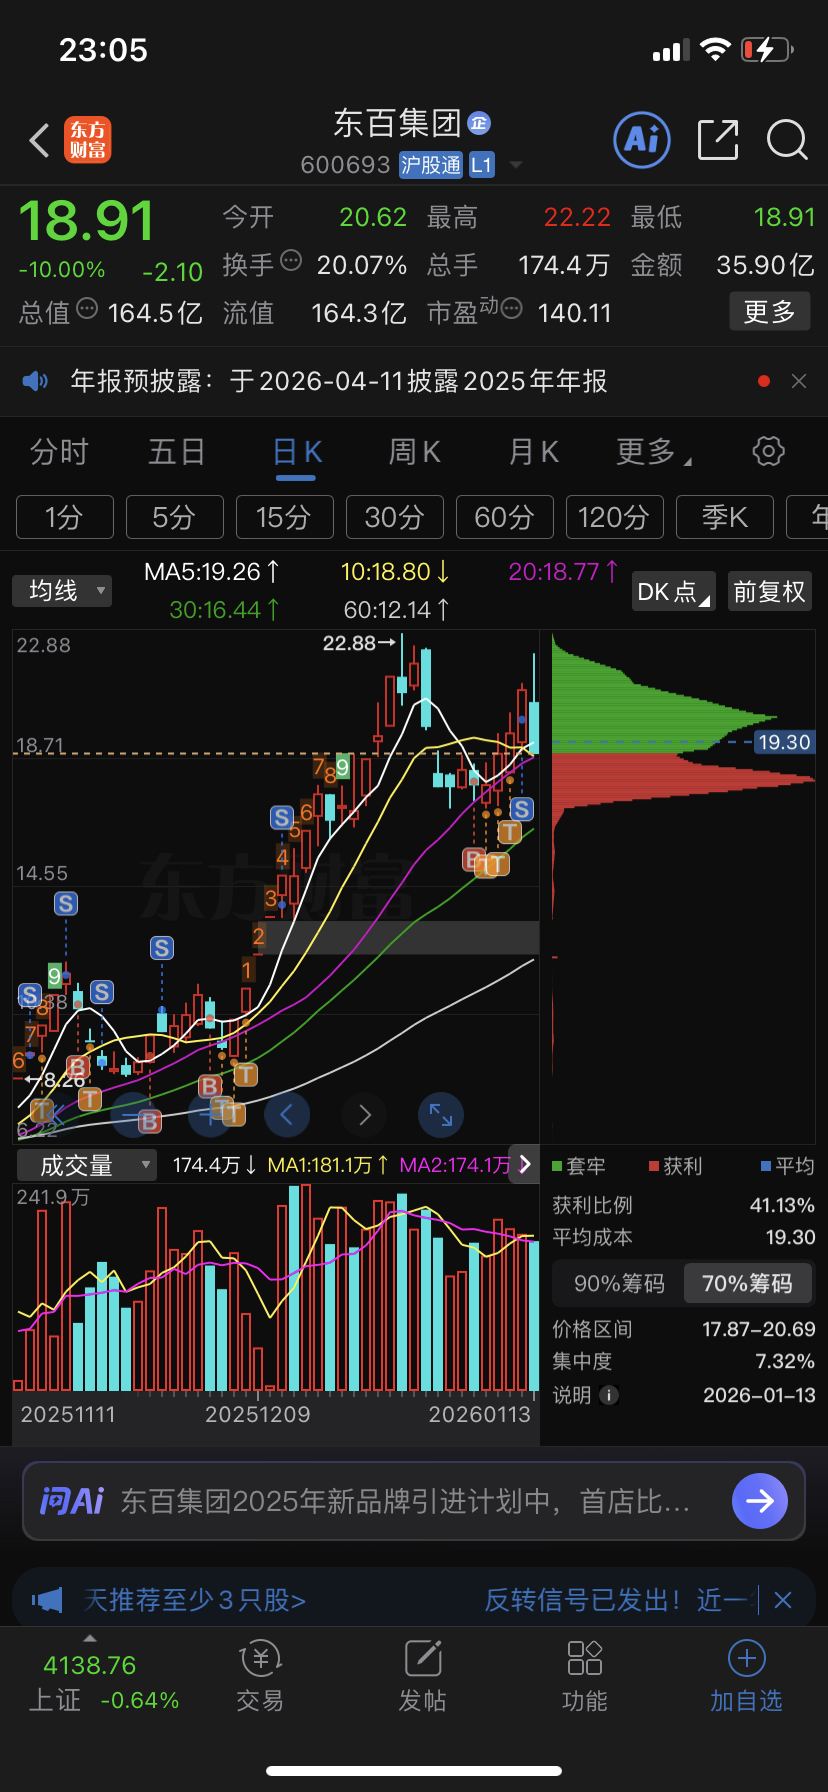Screen dimensions: 828x1792
Task: Open the search magnifier icon
Action: 787,140
